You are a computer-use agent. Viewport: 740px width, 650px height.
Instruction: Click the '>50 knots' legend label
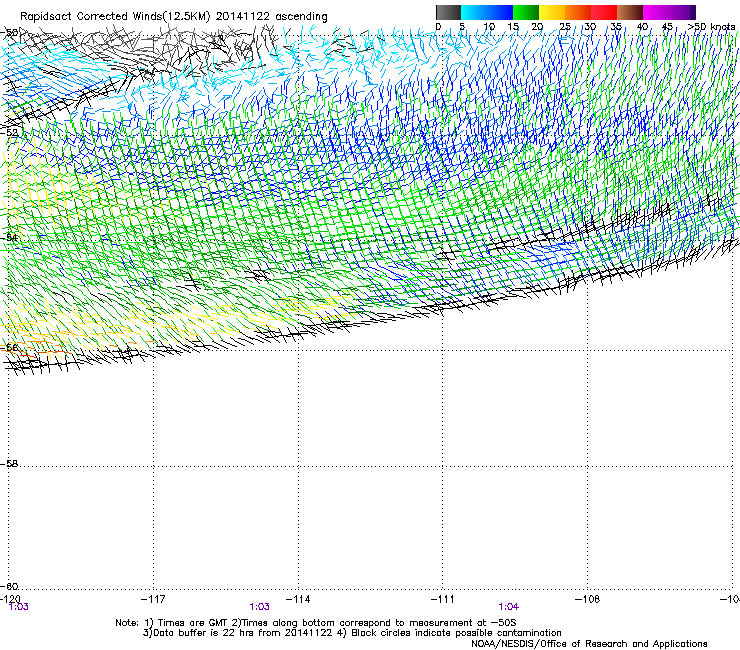[711, 27]
